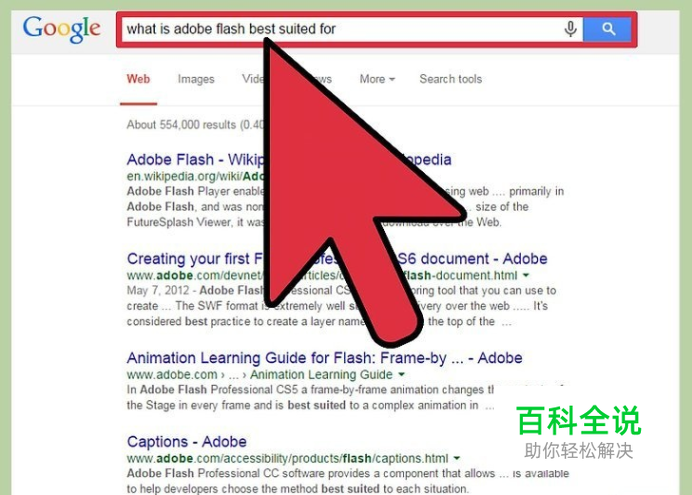Expand arrow beside flash-document.html URL
Viewport: 692px width, 495px height.
526,275
